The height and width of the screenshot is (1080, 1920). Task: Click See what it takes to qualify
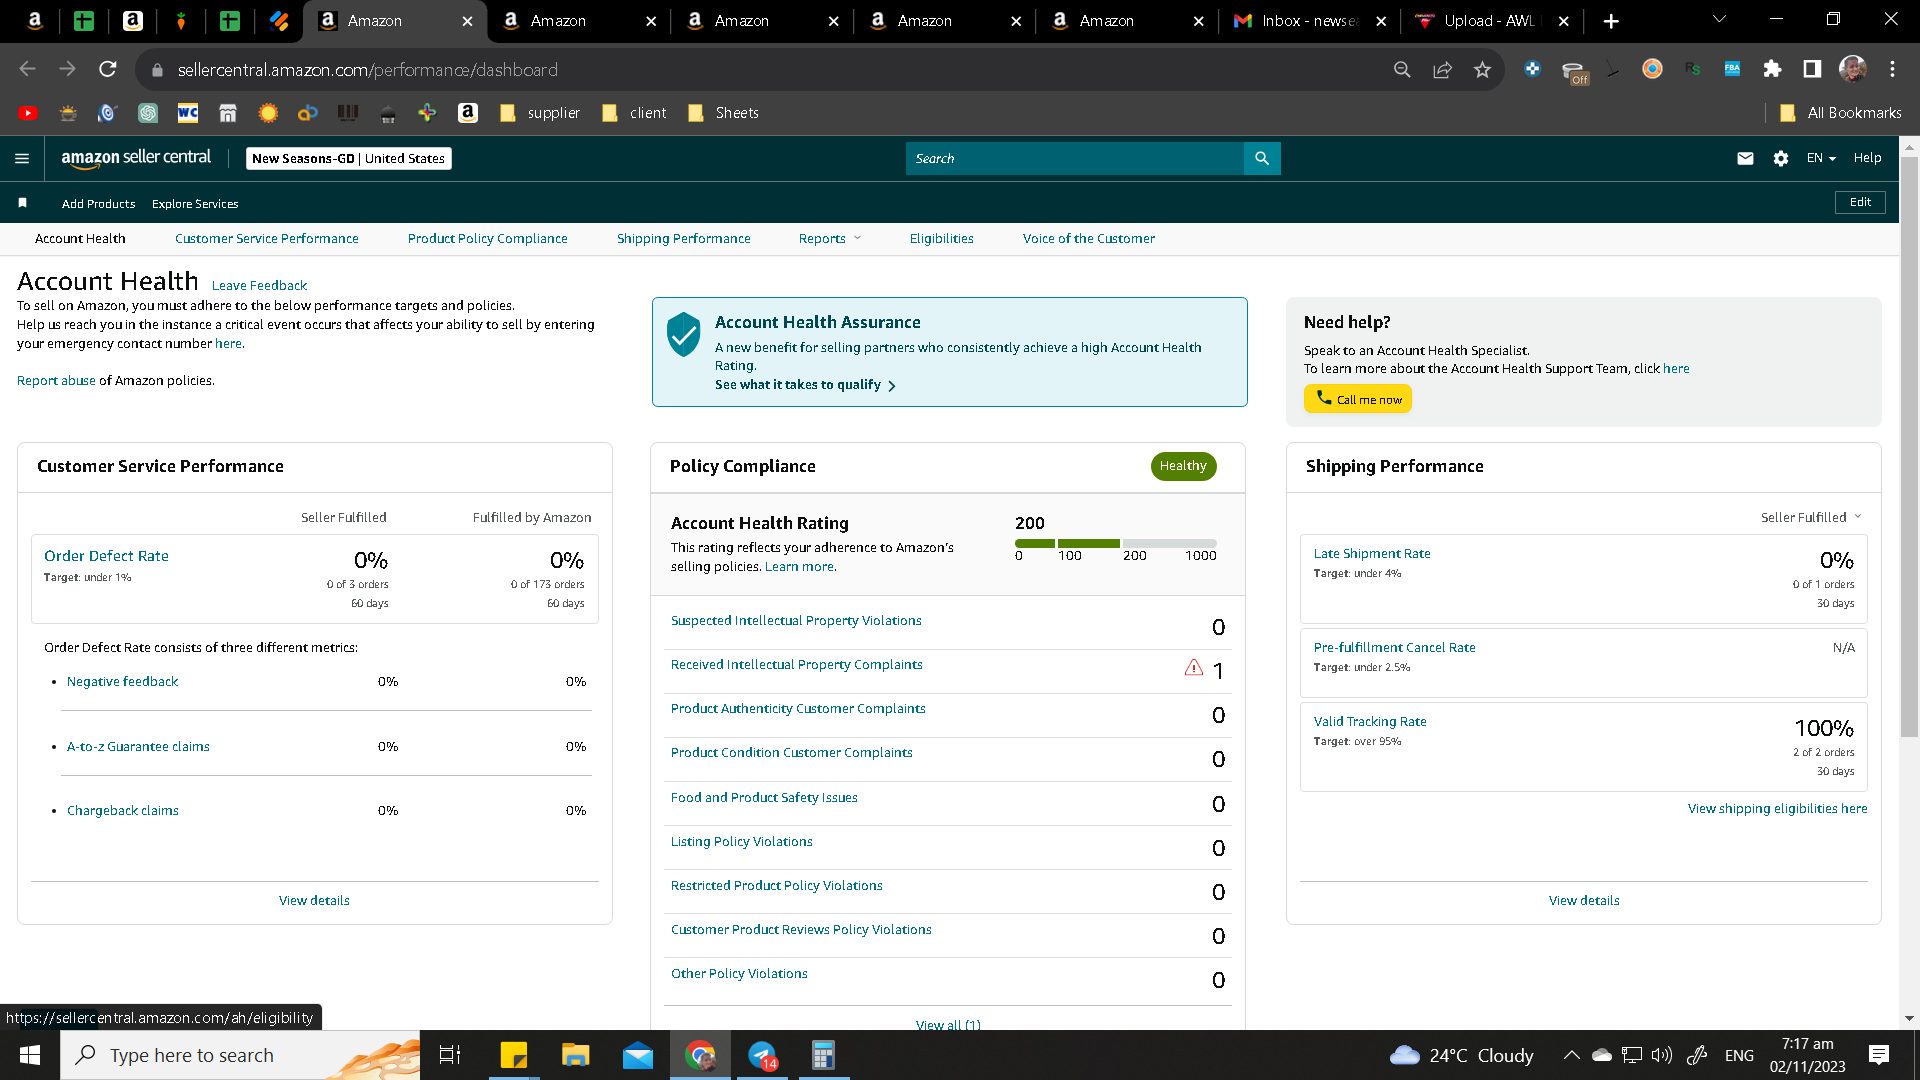click(x=805, y=385)
